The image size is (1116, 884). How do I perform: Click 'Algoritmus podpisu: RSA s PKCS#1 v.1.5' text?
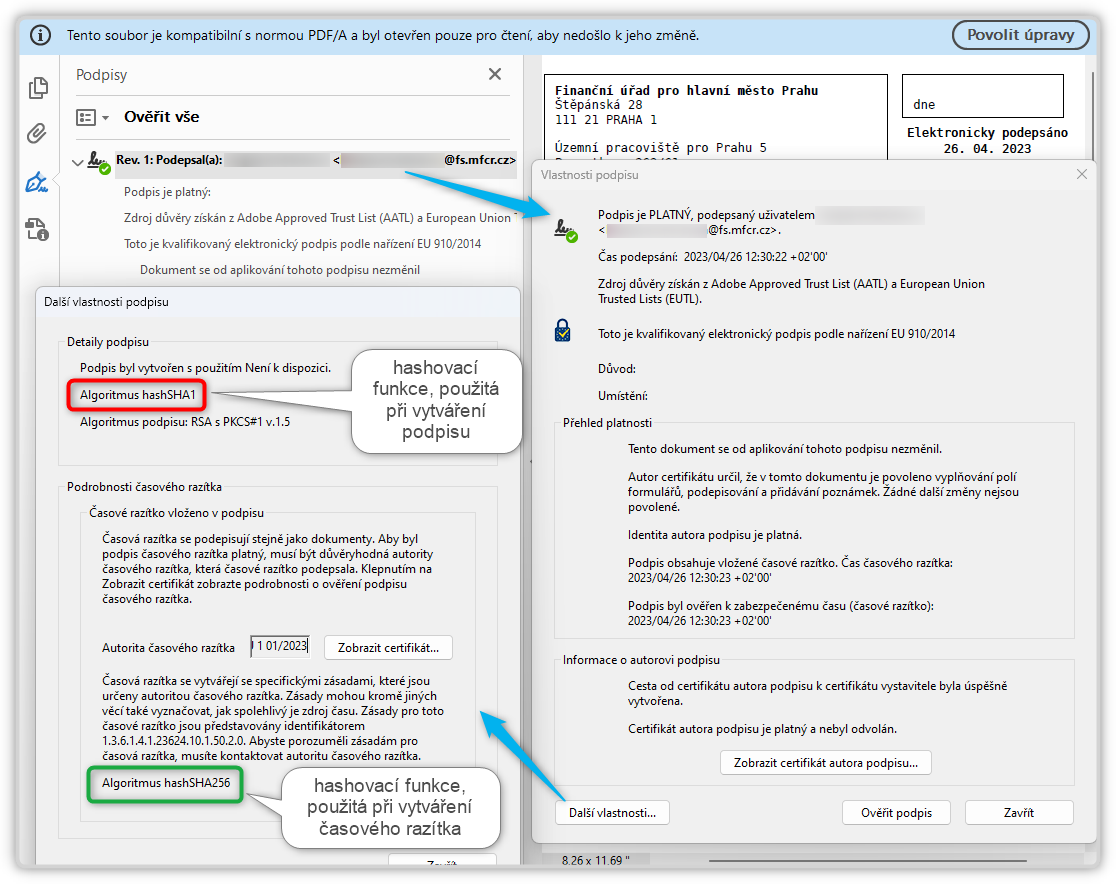coord(185,422)
